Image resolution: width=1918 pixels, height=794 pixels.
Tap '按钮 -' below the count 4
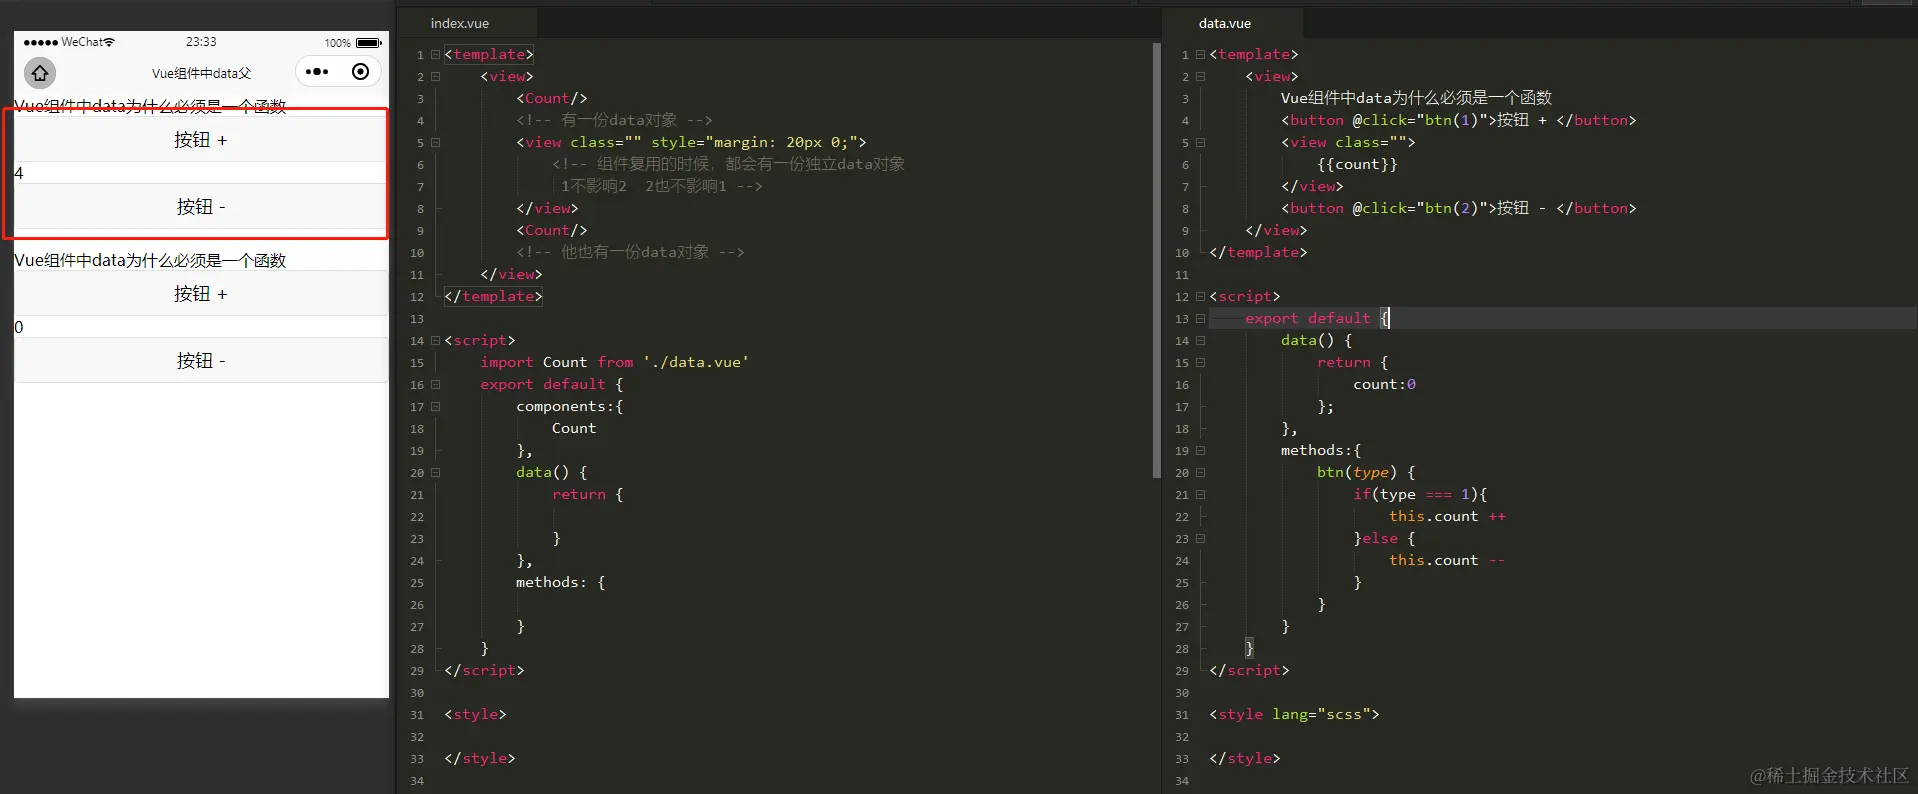pos(200,207)
